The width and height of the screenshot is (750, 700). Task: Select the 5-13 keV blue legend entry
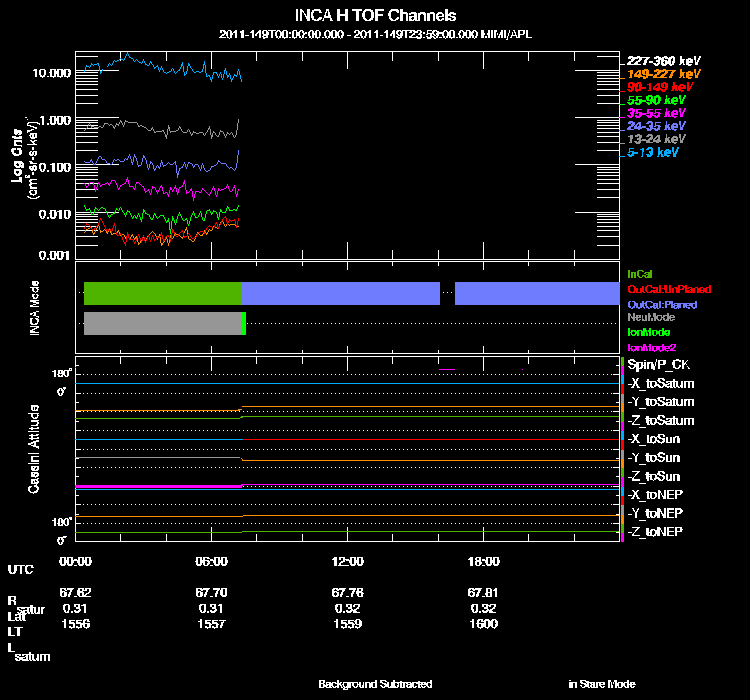point(652,152)
